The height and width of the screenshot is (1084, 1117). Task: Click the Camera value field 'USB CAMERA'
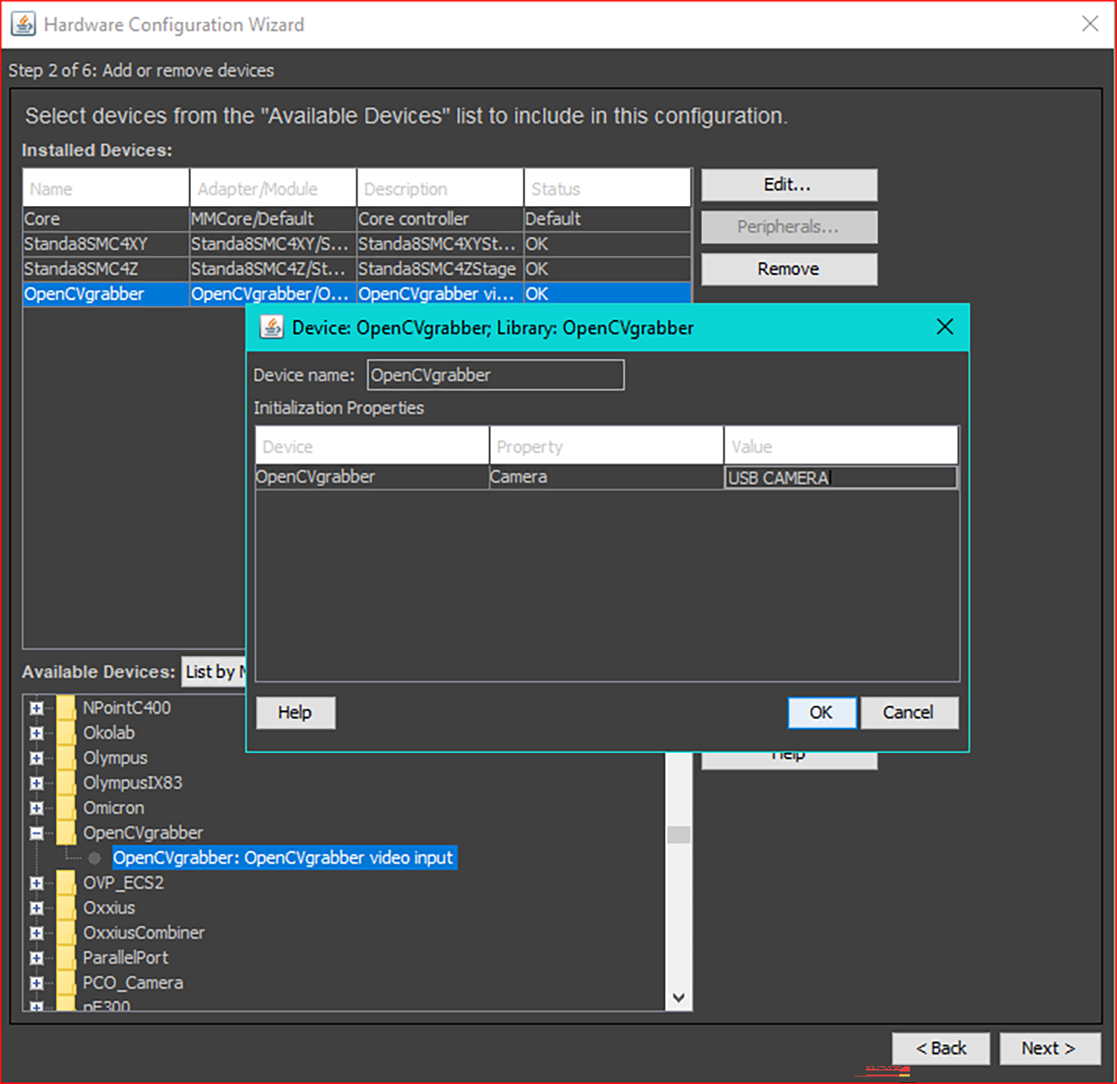(840, 478)
